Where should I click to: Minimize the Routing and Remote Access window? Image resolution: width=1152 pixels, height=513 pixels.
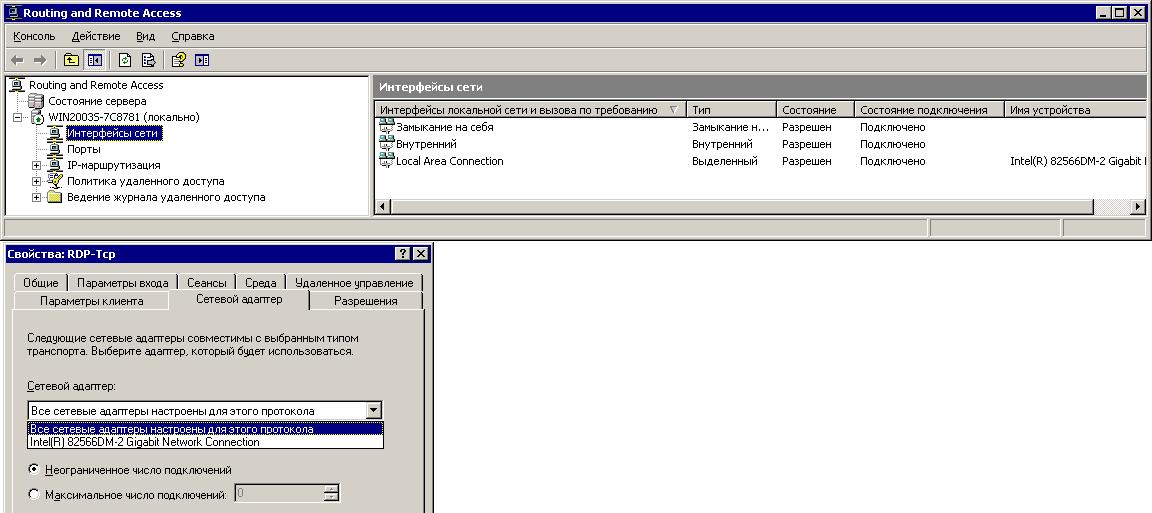click(1104, 12)
